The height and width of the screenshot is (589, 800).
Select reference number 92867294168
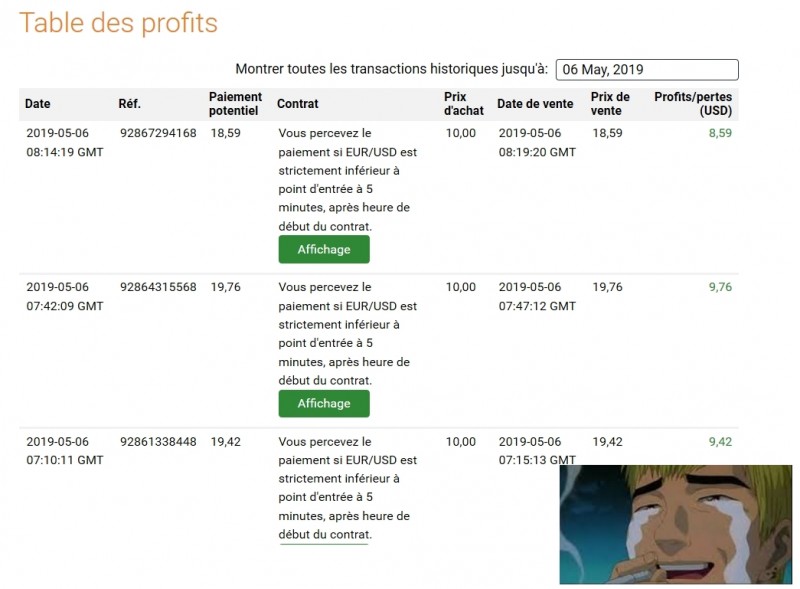point(158,133)
